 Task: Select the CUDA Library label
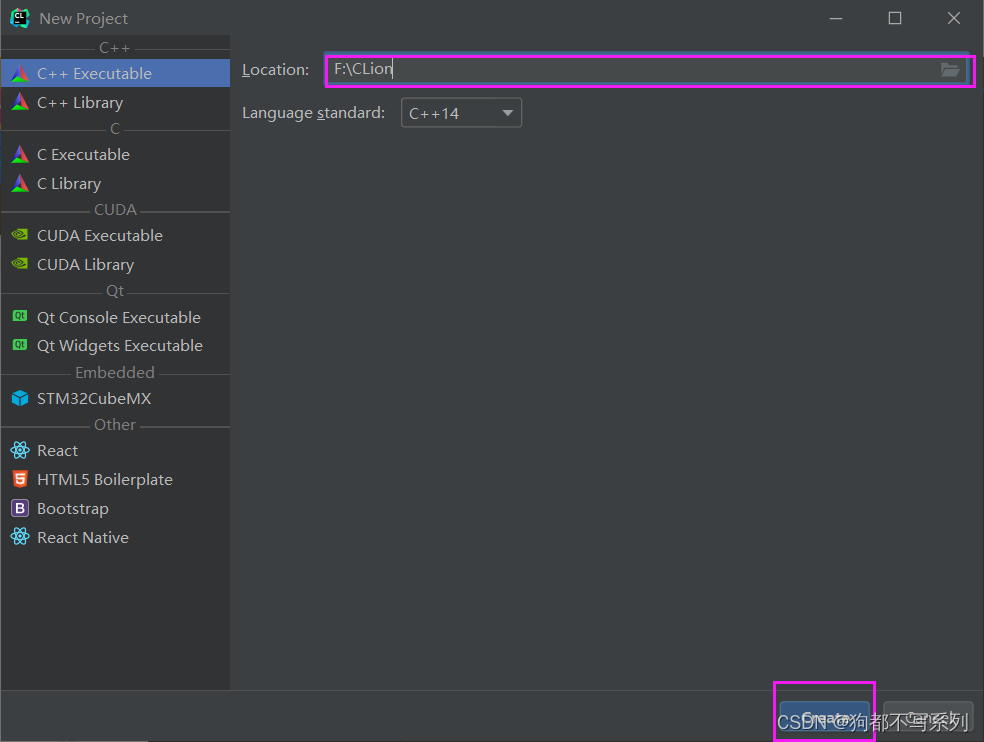pos(85,264)
